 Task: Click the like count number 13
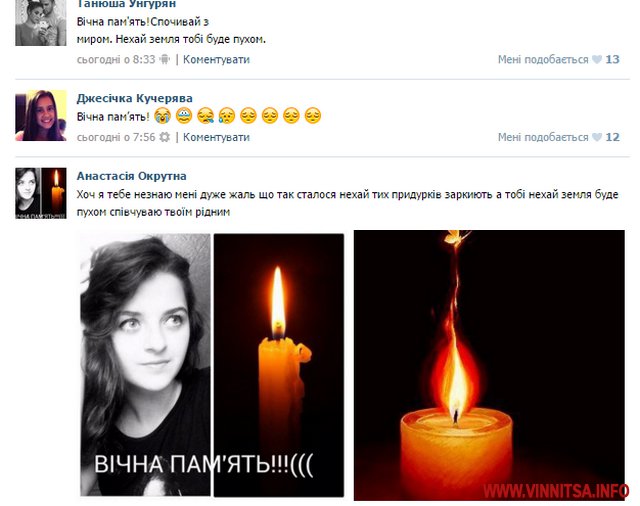[x=612, y=60]
